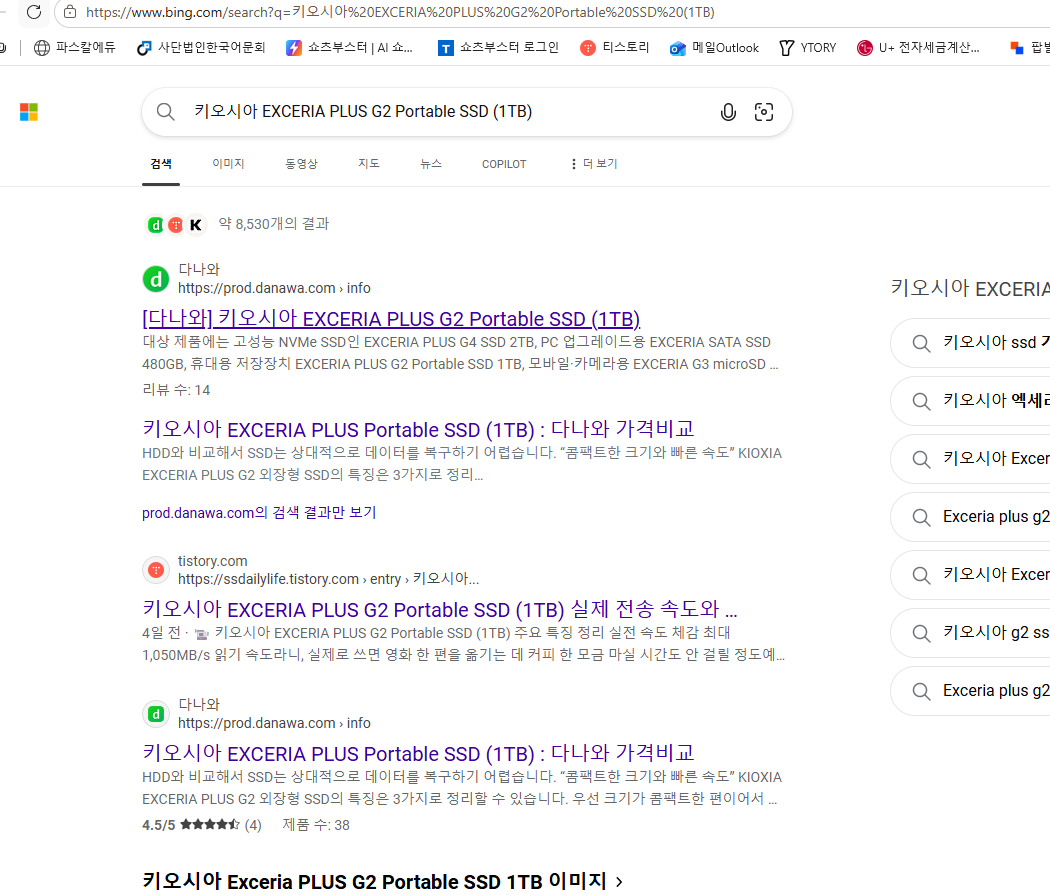
Task: Open the 메일Outlook bookmark
Action: coord(714,48)
